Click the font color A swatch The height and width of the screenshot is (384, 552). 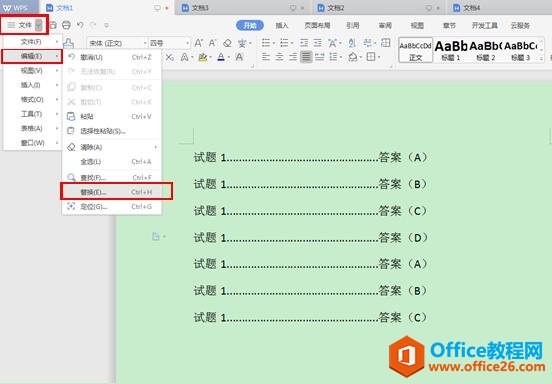point(221,57)
